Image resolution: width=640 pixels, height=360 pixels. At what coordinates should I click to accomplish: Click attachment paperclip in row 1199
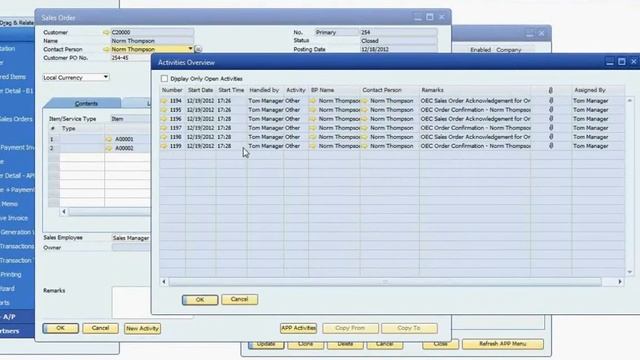551,145
